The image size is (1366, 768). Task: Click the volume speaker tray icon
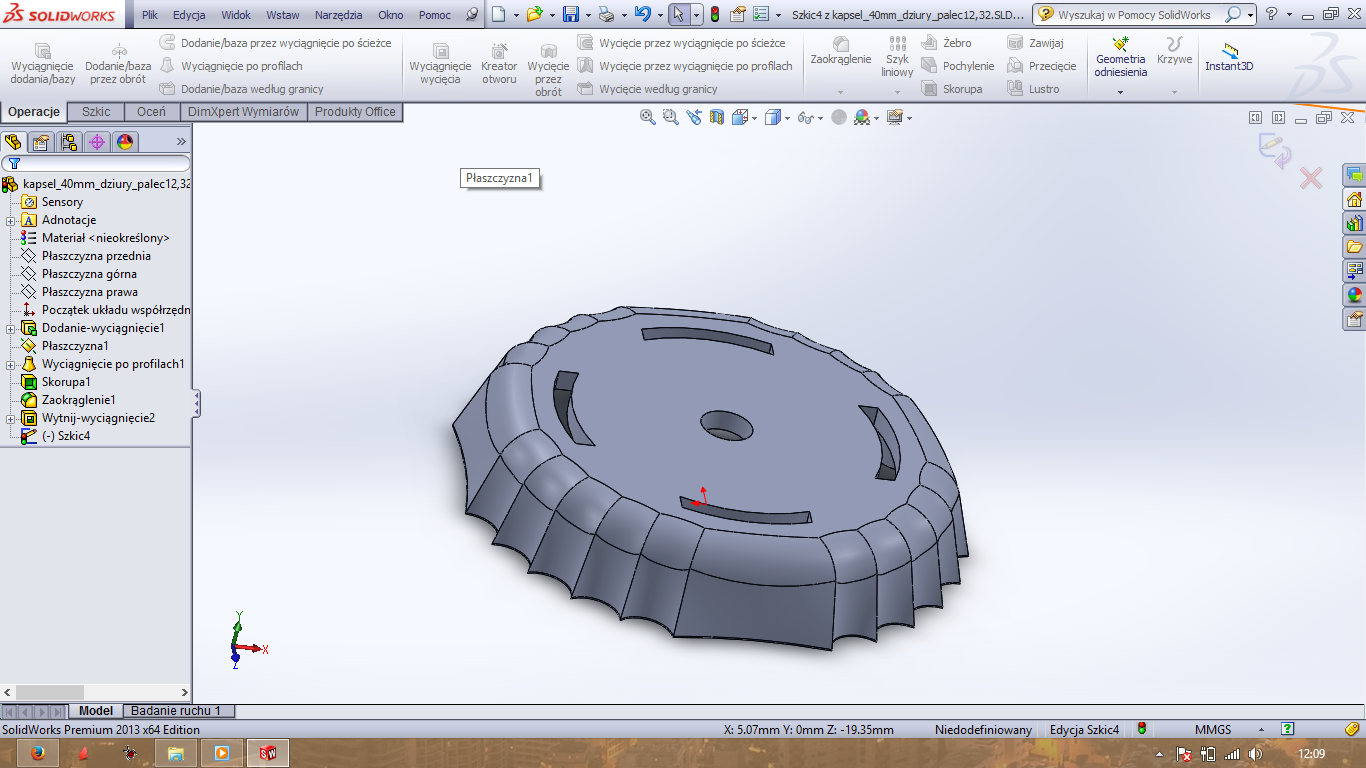point(1256,754)
